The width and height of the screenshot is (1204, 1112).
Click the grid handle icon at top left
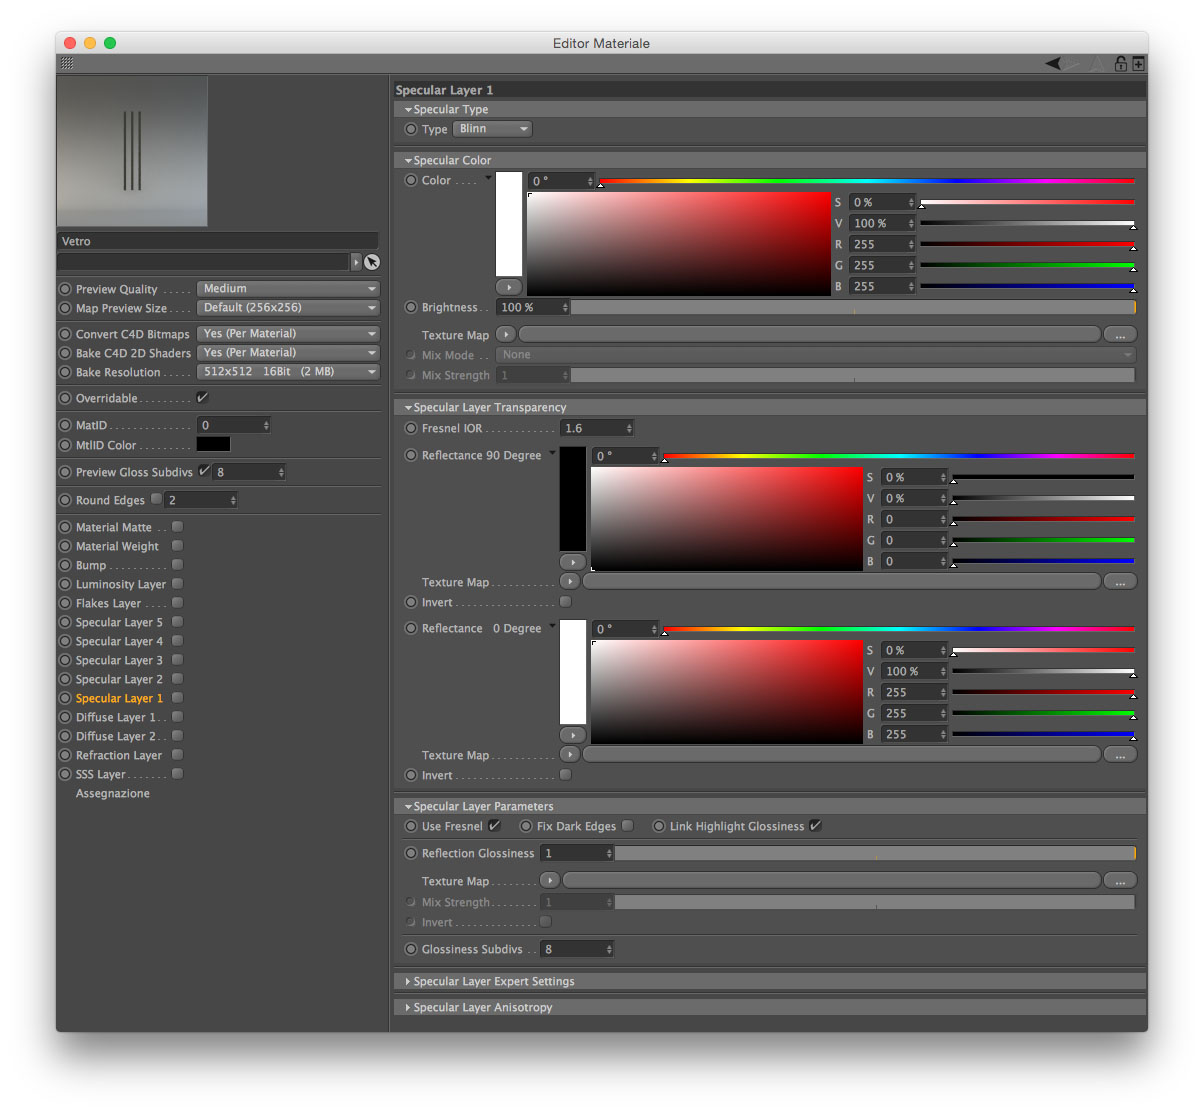point(67,63)
